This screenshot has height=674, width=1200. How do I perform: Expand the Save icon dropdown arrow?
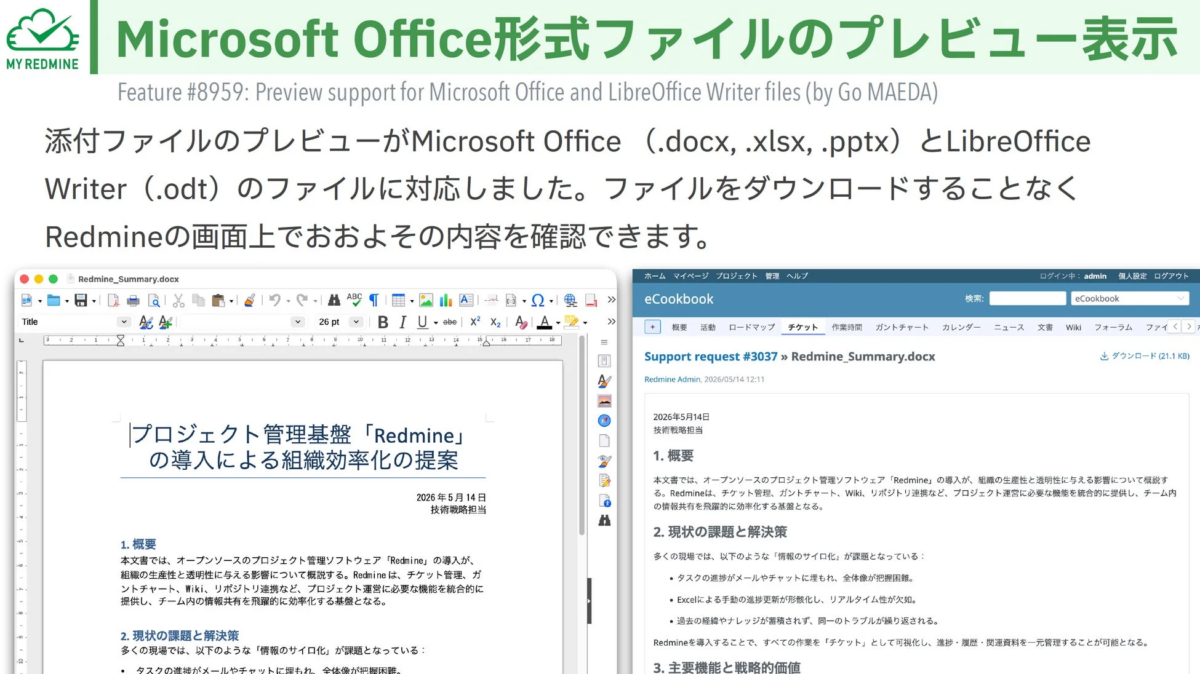click(93, 300)
